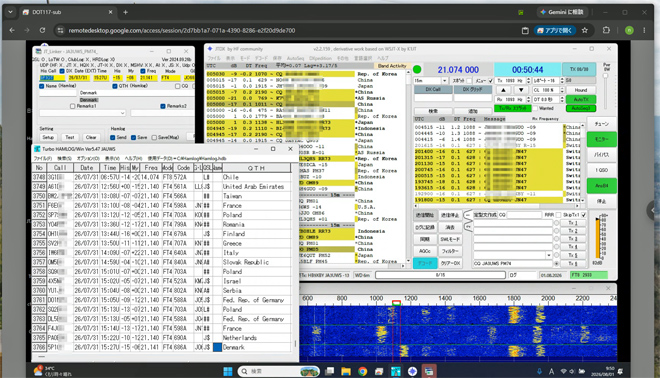
Task: Open Chrome three-dot menu
Action: pyautogui.click(x=644, y=30)
